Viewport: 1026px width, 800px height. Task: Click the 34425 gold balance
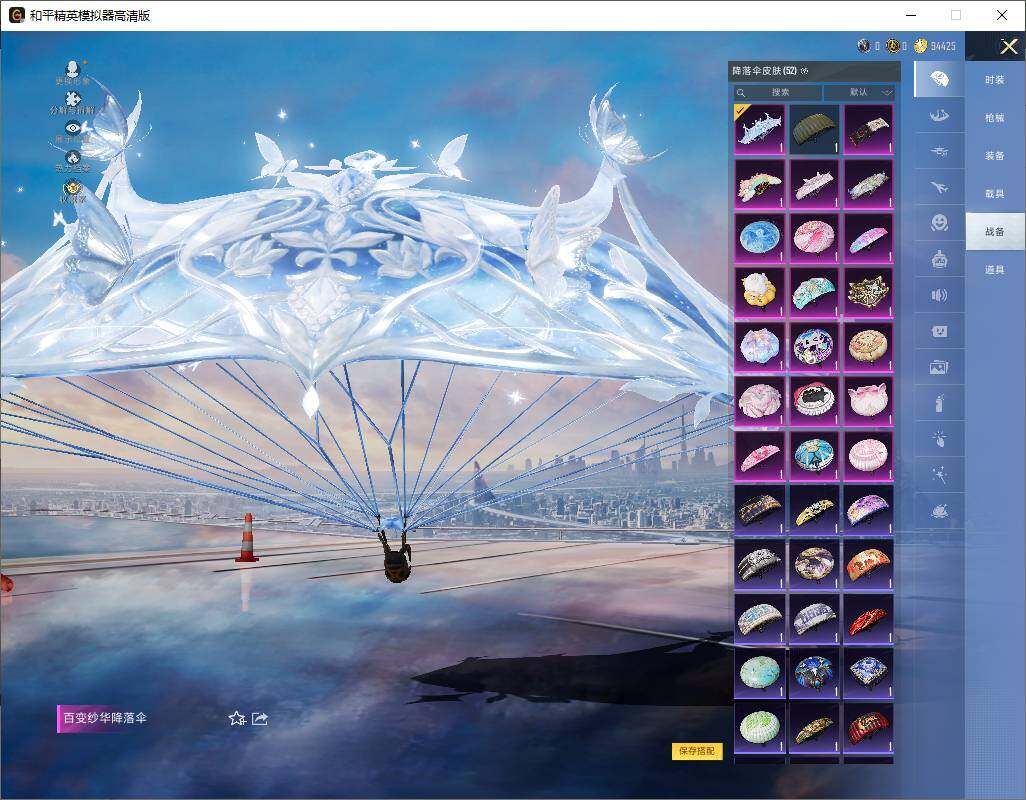pos(943,46)
